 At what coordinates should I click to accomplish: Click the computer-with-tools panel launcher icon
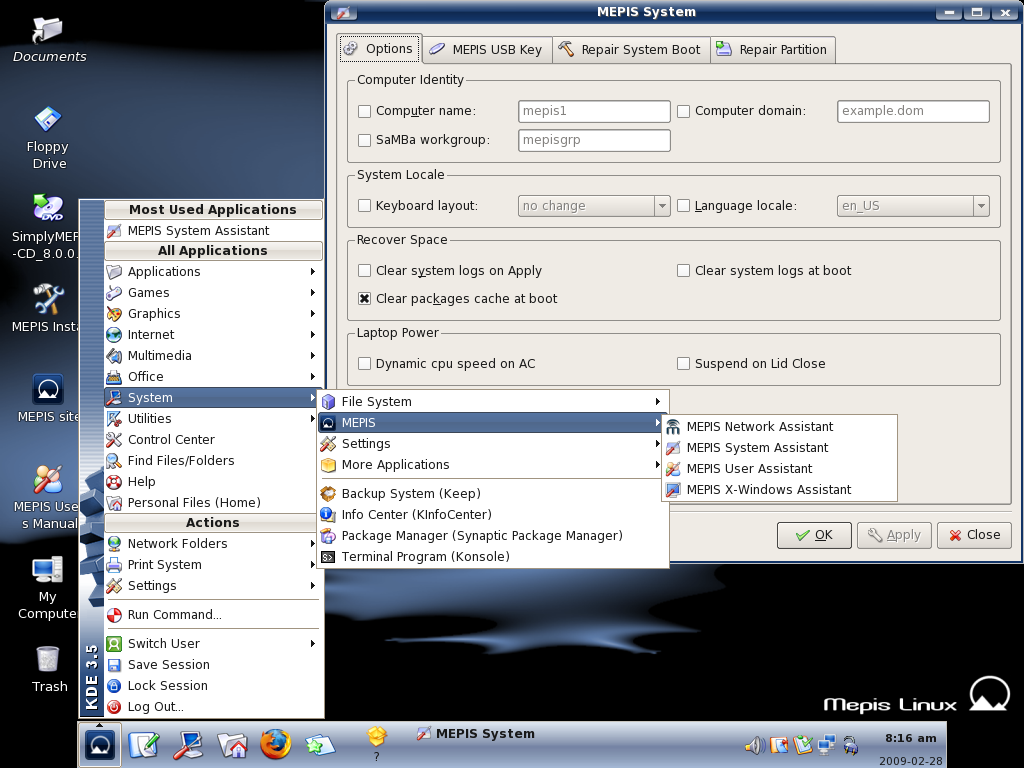click(x=188, y=744)
